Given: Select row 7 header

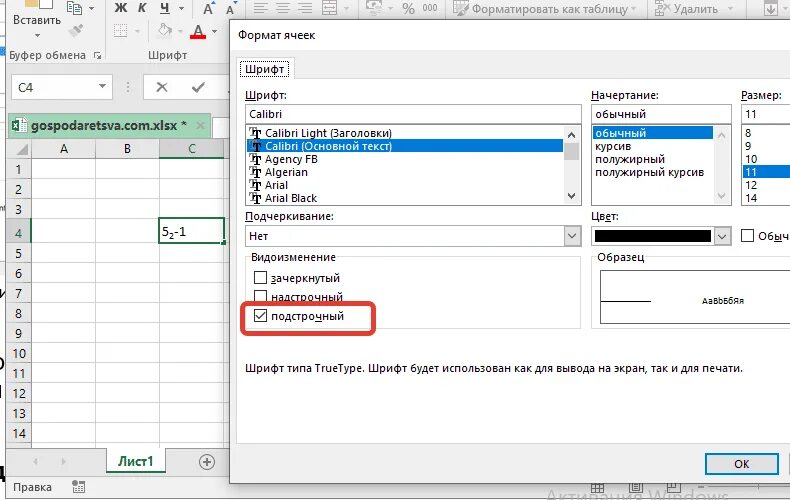Looking at the screenshot, I should pos(19,293).
